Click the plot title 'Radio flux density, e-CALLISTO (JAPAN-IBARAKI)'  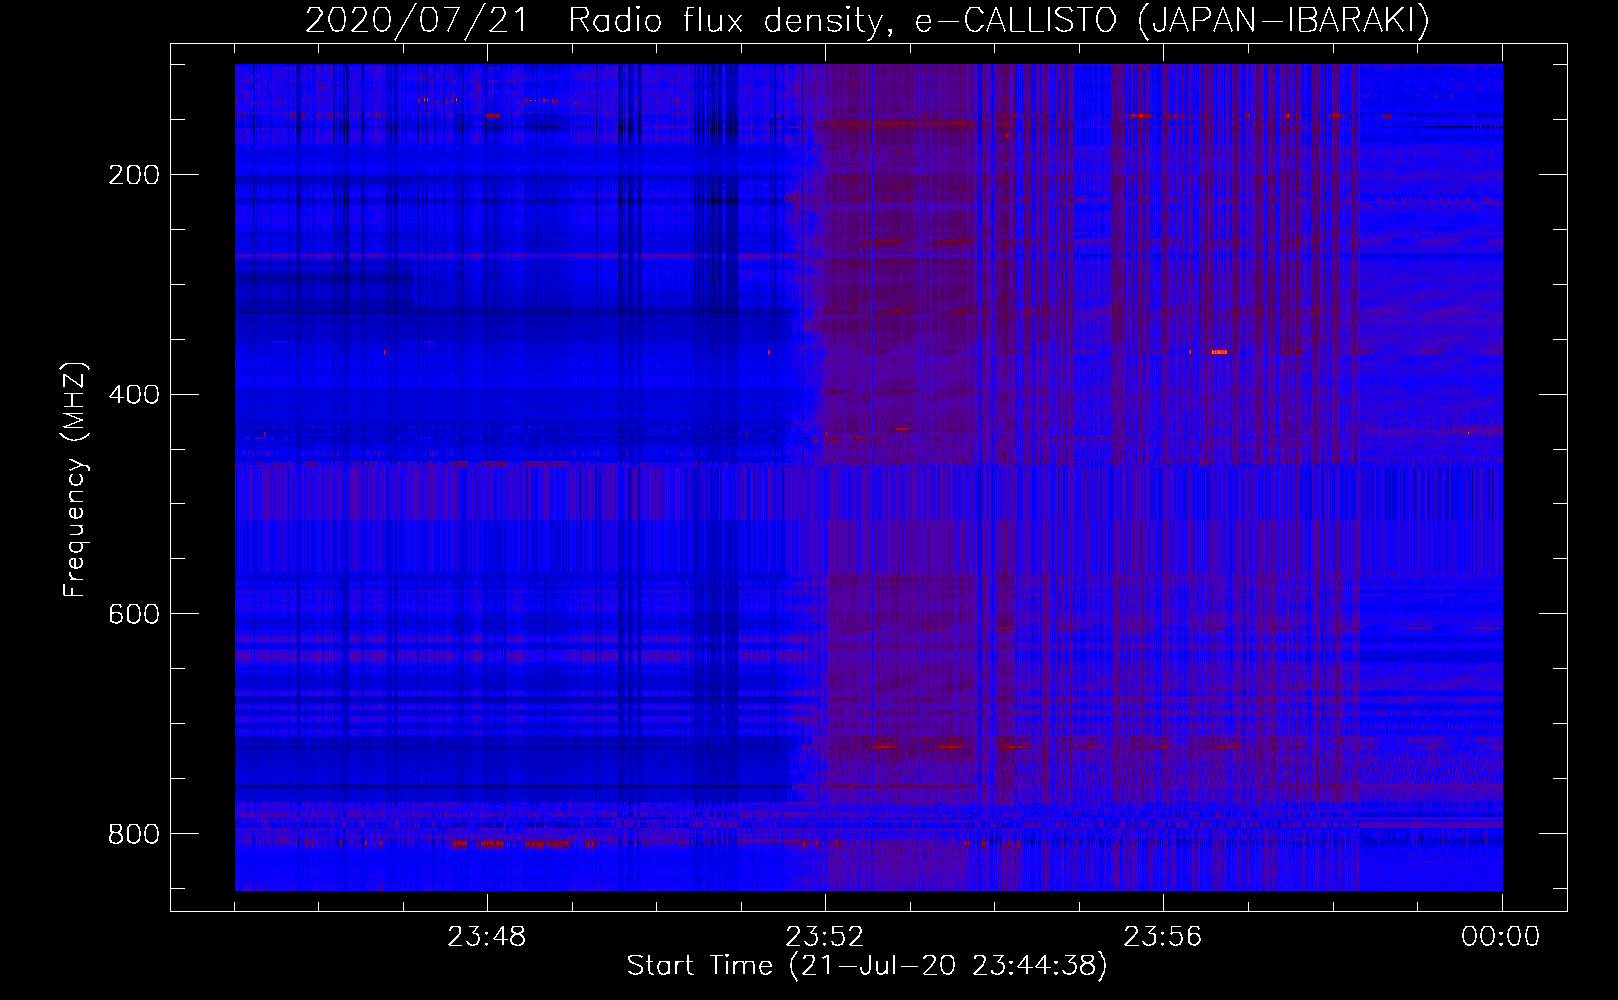999,20
